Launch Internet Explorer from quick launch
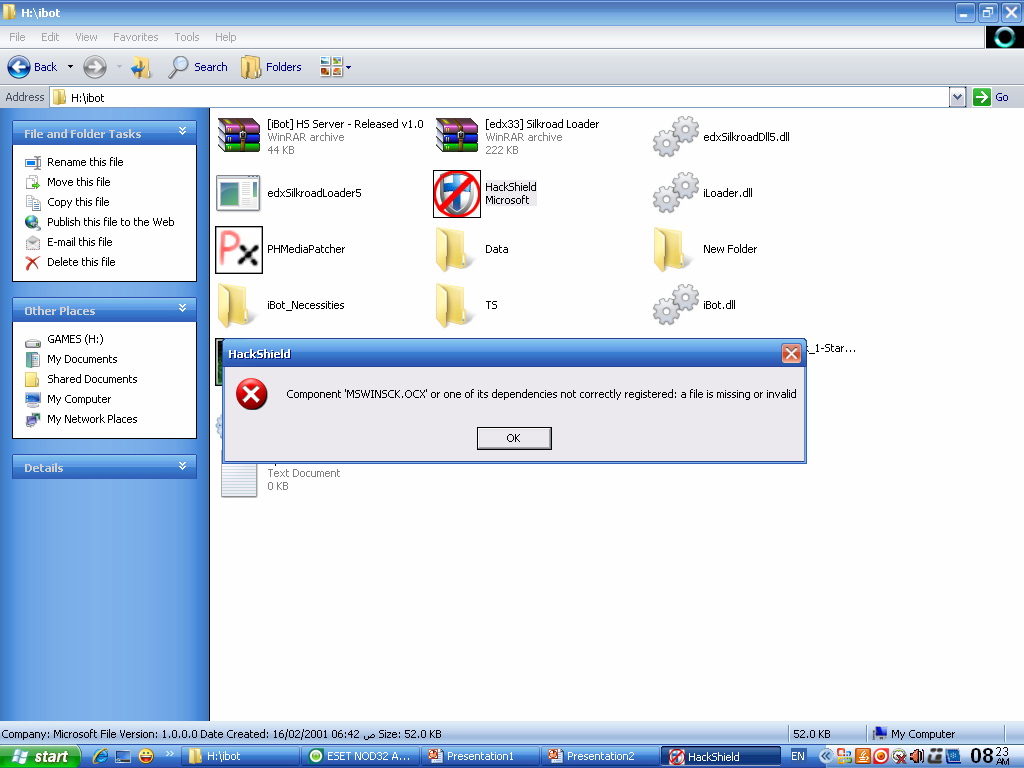The width and height of the screenshot is (1024, 768). 100,756
